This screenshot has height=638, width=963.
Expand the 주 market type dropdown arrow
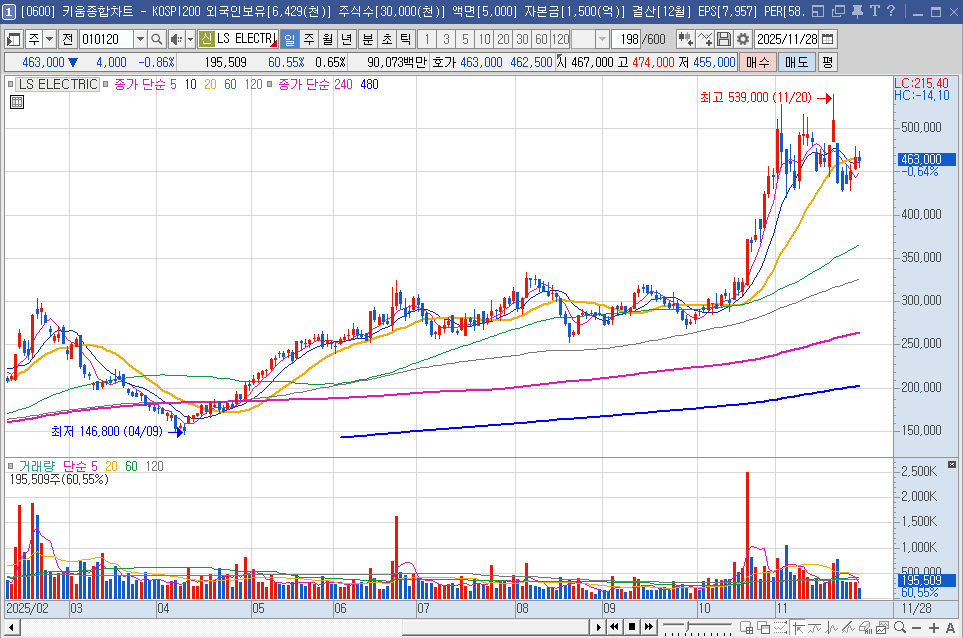point(50,39)
